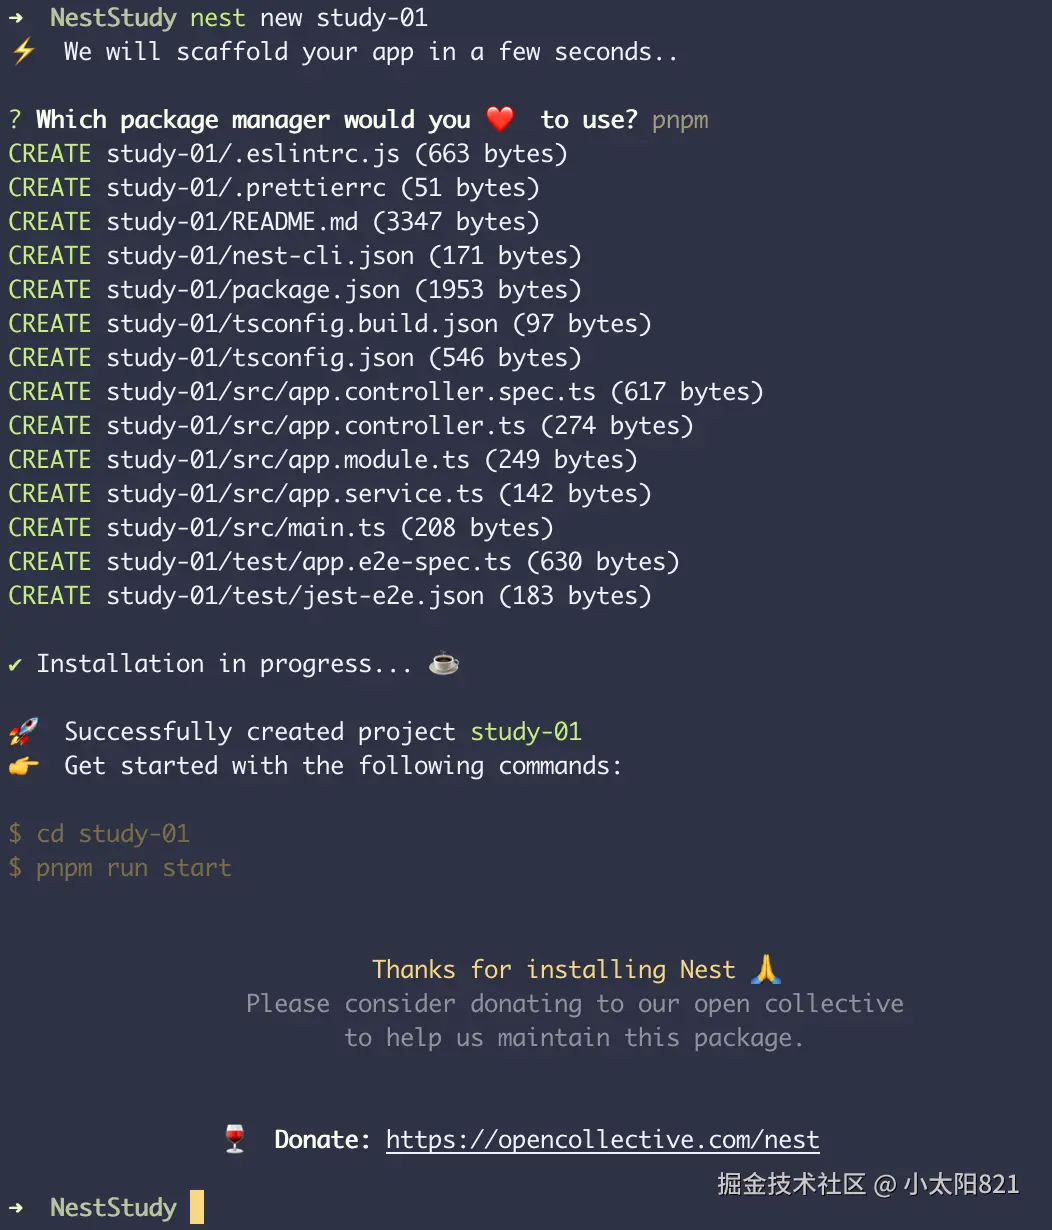This screenshot has height=1230, width=1052.
Task: Click the pnpm package manager answer
Action: click(x=680, y=120)
